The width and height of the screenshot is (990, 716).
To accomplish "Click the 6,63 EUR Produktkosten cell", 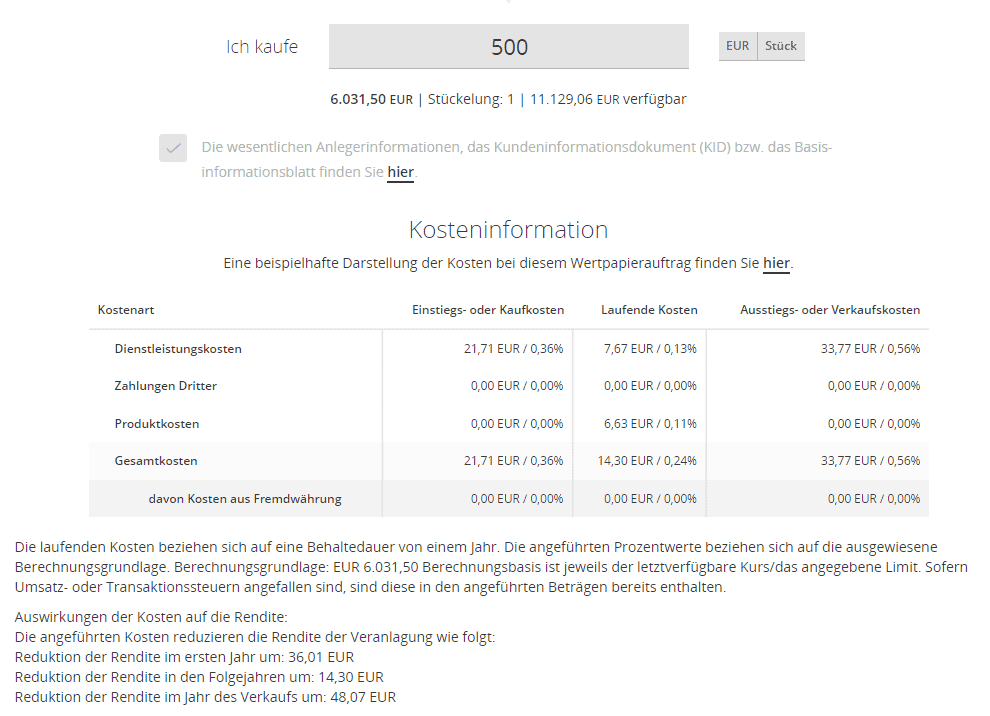I will pyautogui.click(x=650, y=424).
